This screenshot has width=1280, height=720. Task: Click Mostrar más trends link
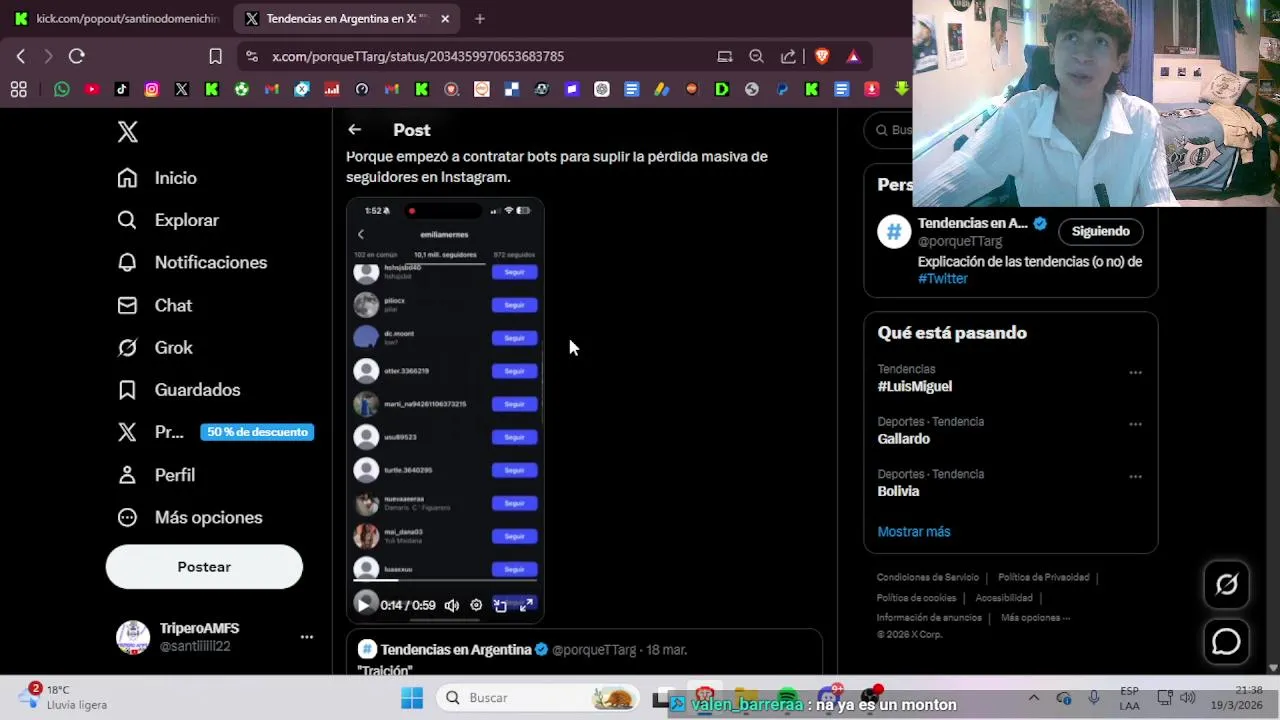(x=914, y=532)
